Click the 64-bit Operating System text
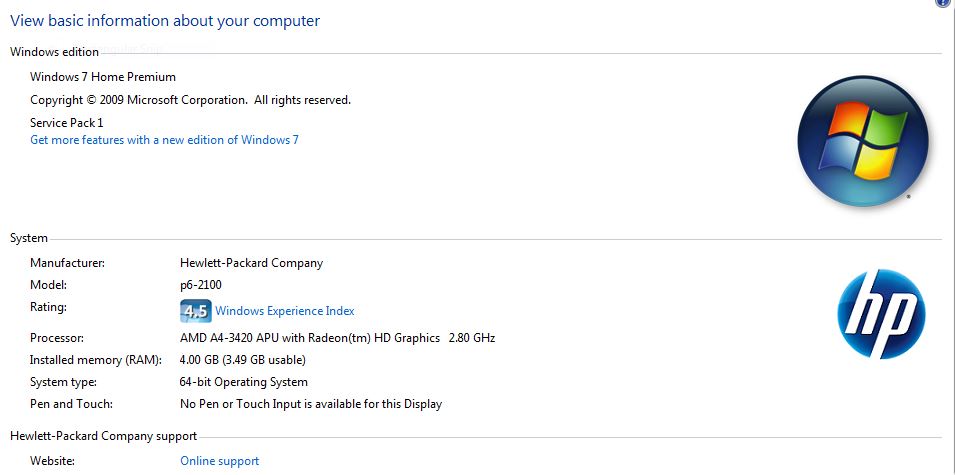Screen dimensions: 955x475 pos(244,382)
